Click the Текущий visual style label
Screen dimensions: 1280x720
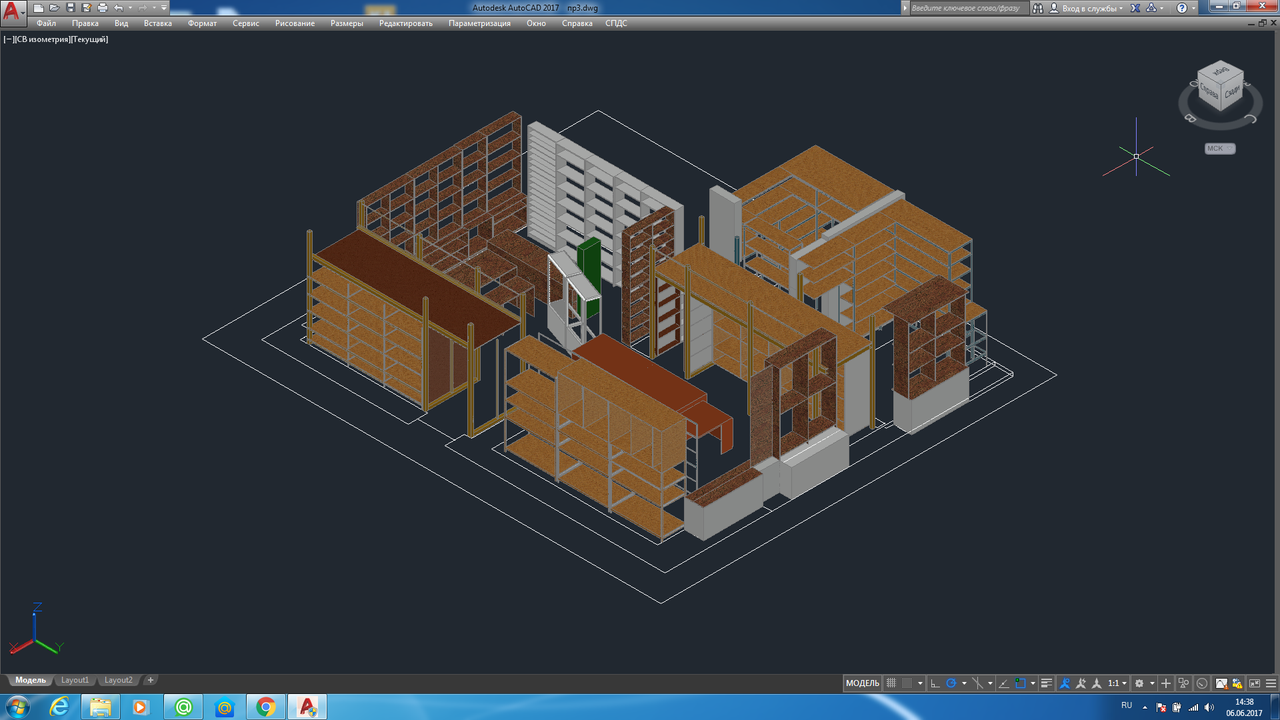click(x=90, y=39)
